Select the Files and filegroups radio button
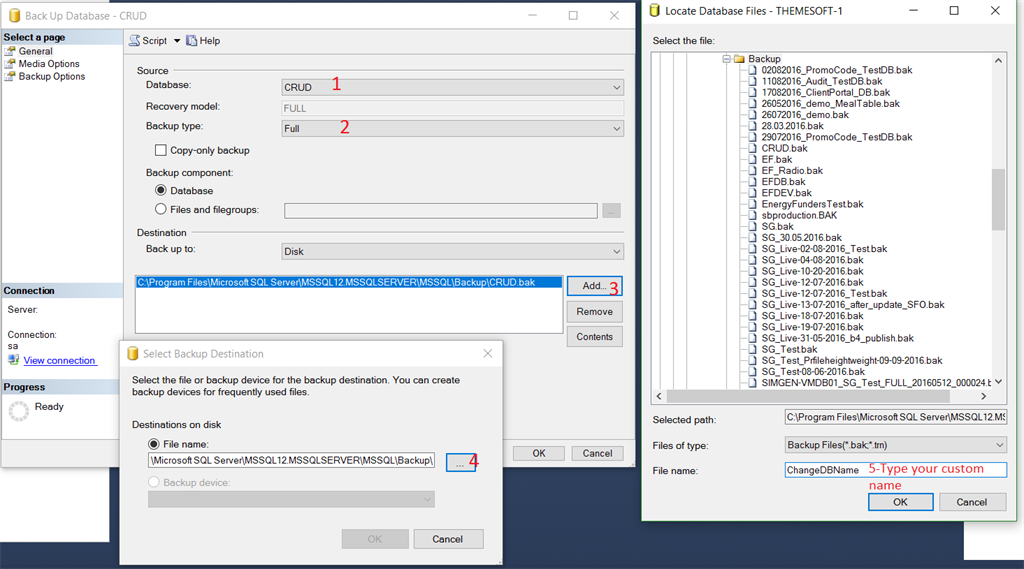The image size is (1024, 569). tap(161, 209)
